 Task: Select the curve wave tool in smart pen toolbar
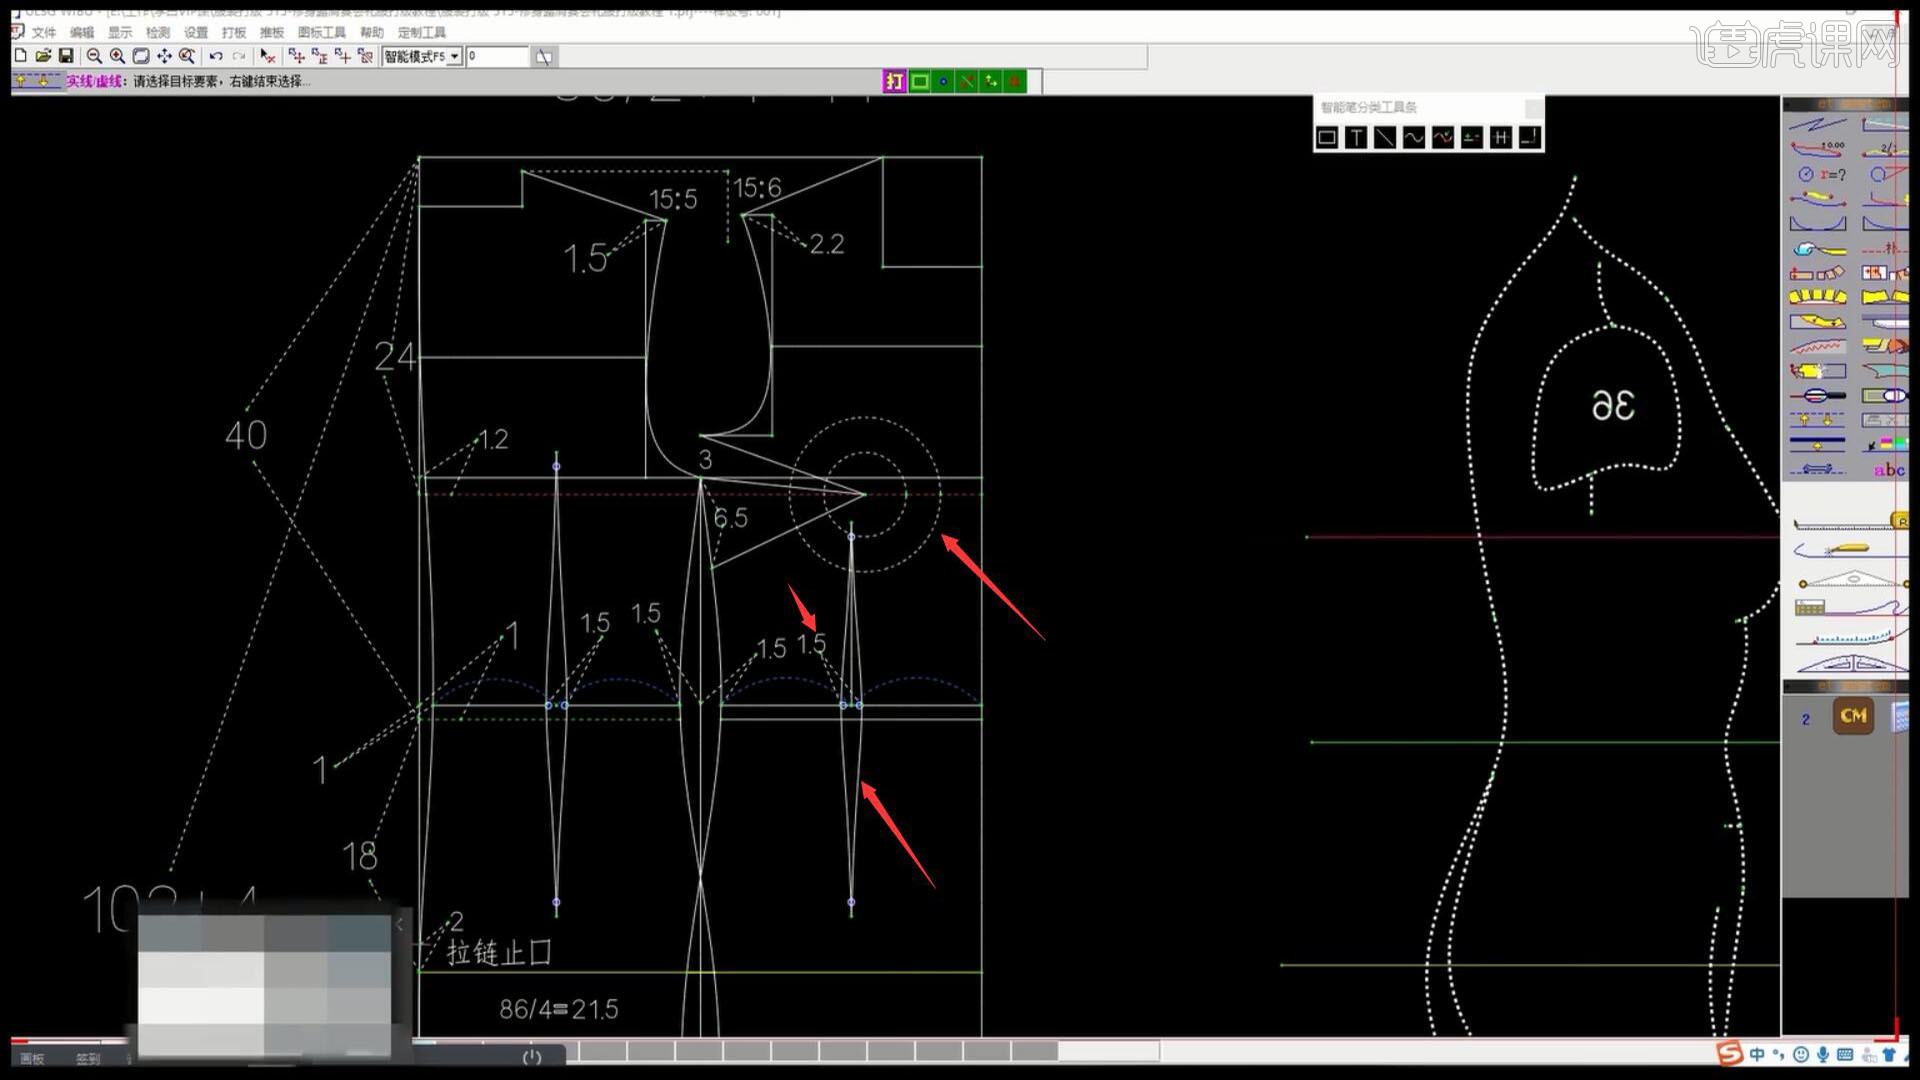(x=1413, y=138)
